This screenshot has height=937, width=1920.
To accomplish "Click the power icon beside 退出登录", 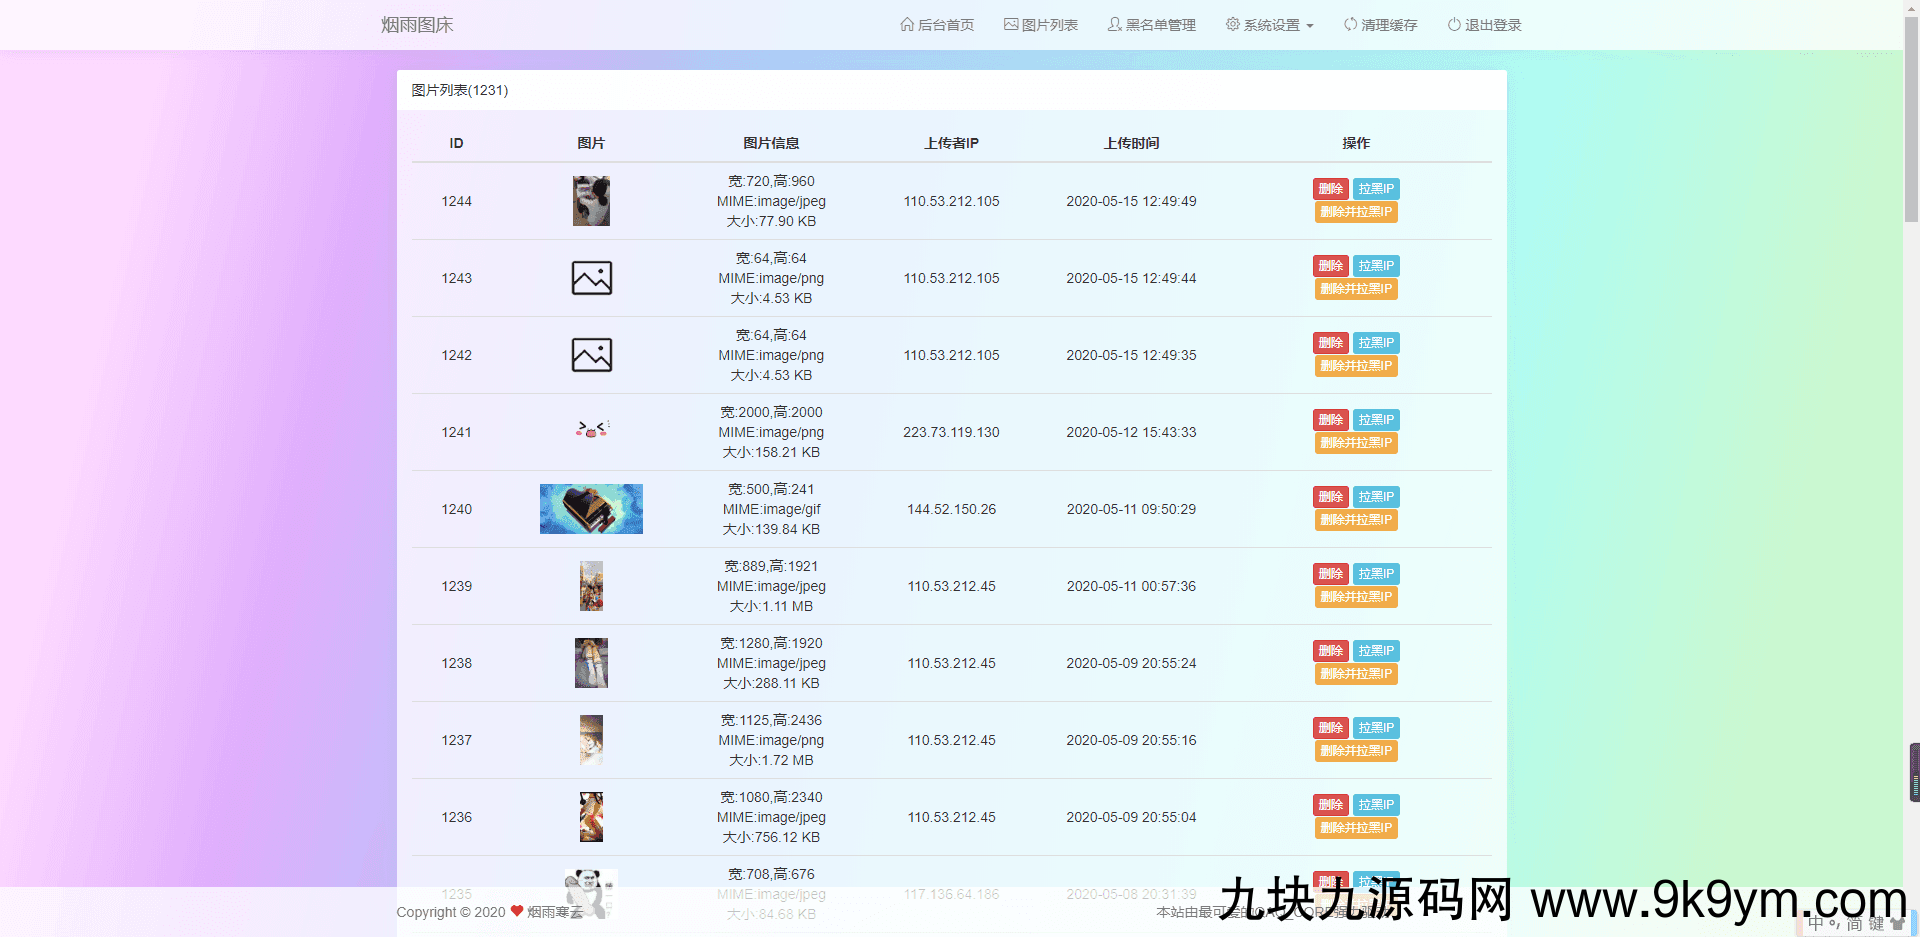I will pyautogui.click(x=1454, y=25).
